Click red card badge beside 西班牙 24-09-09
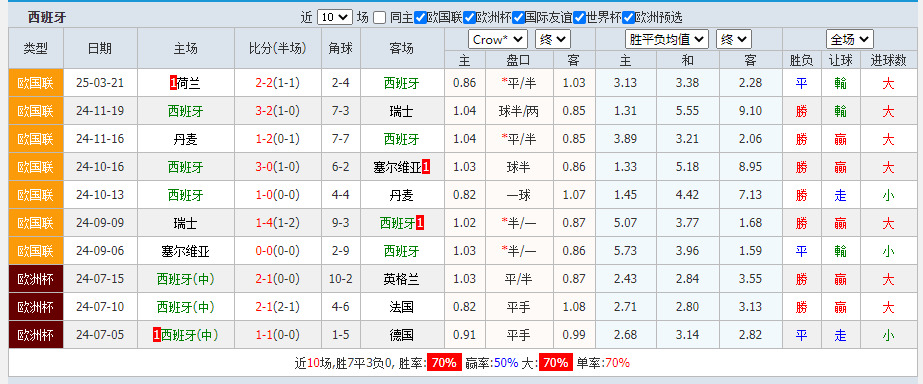Viewport: 923px width, 384px height. [420, 223]
